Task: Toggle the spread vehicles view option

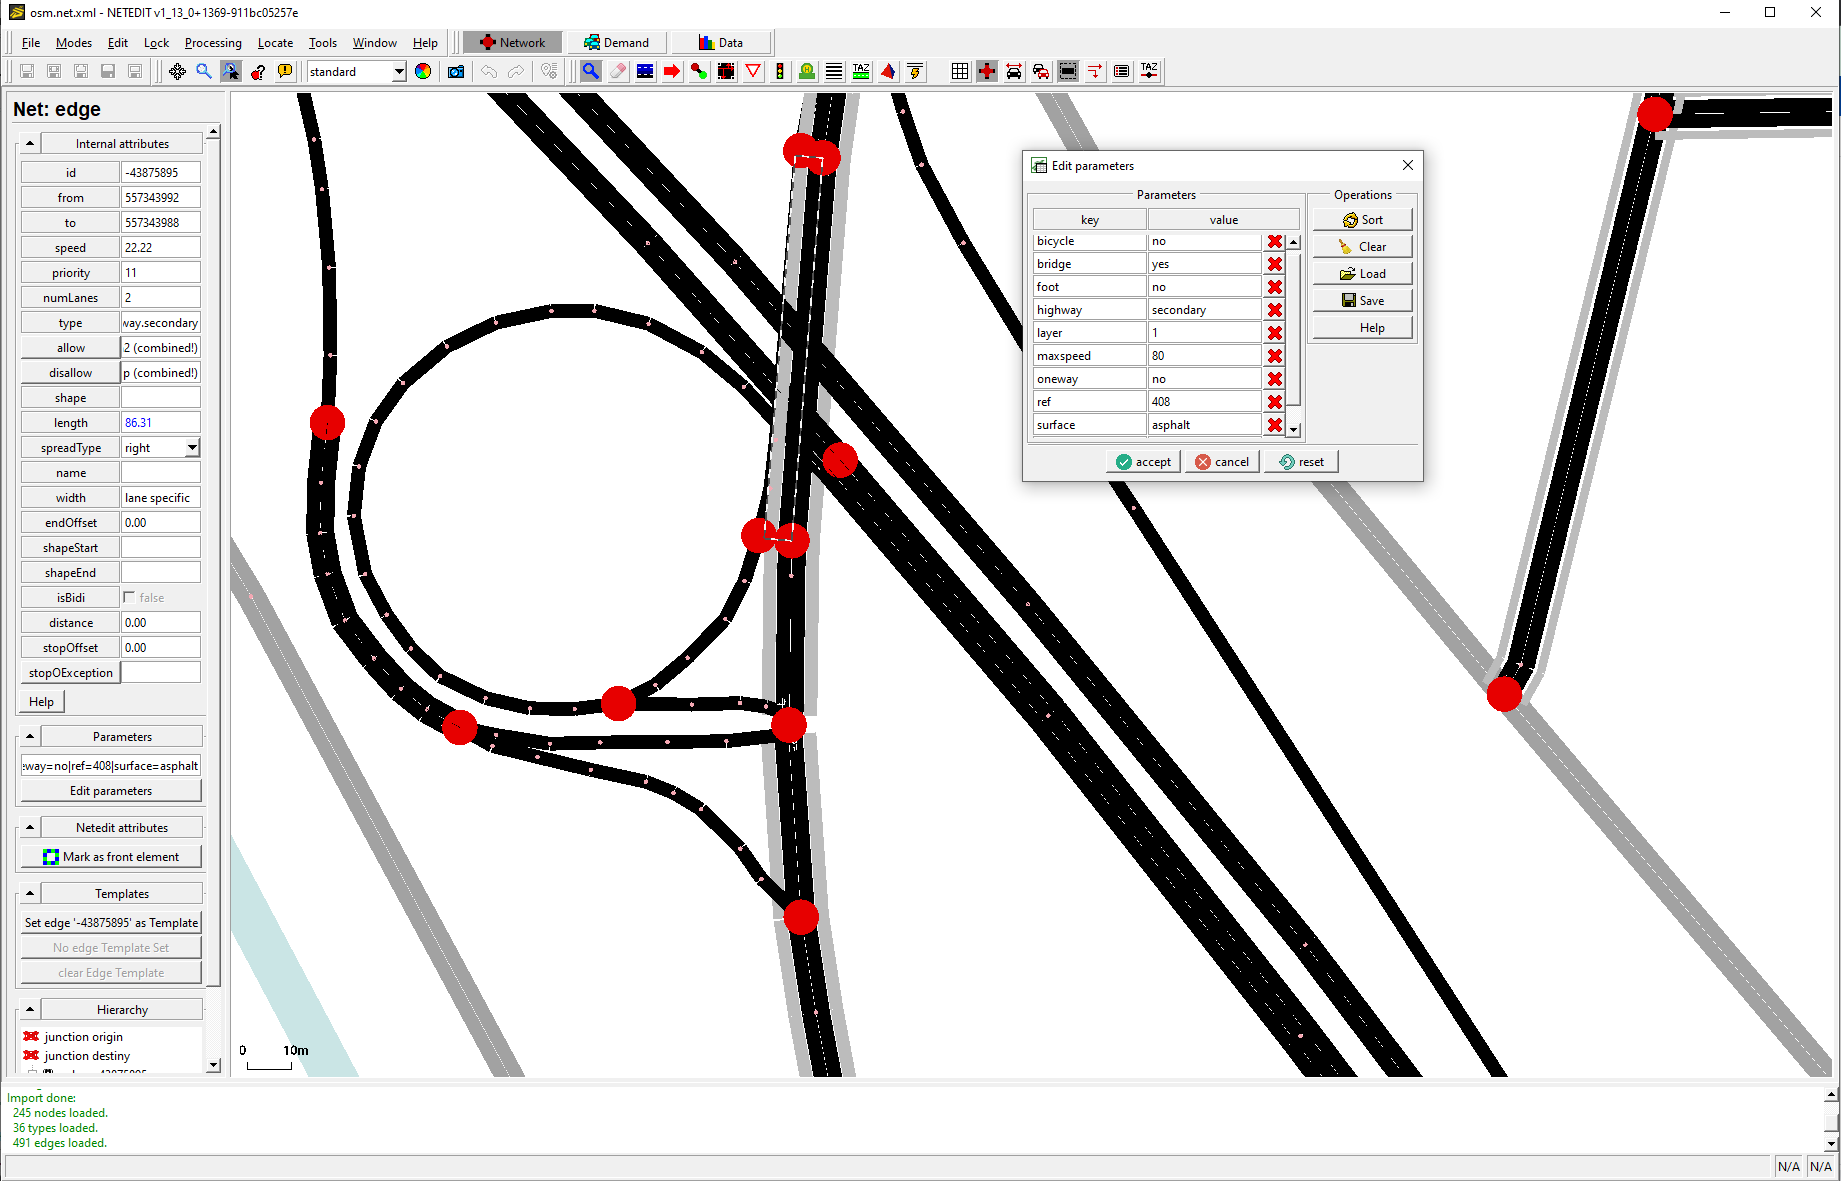Action: tap(1014, 71)
